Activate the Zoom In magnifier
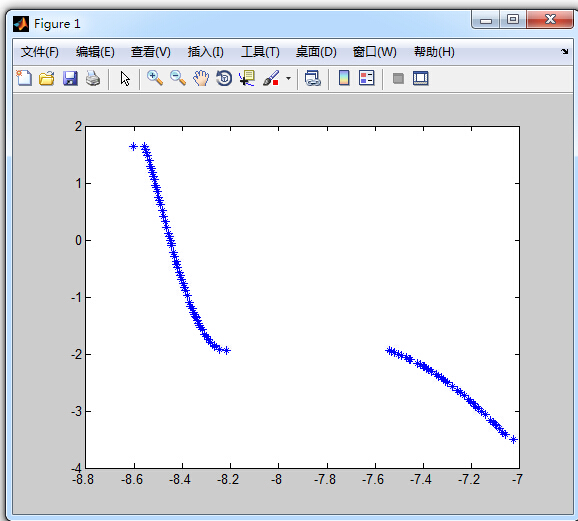The height and width of the screenshot is (521, 578). [155, 78]
